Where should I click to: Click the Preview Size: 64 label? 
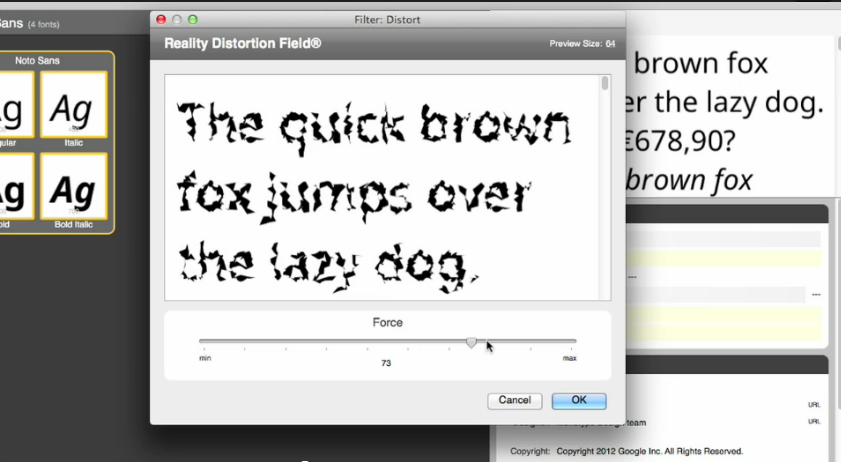pyautogui.click(x=582, y=43)
